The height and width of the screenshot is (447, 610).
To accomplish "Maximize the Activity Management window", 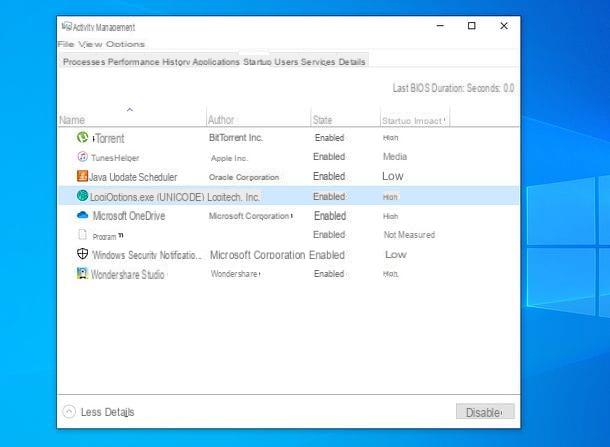I will click(x=472, y=26).
